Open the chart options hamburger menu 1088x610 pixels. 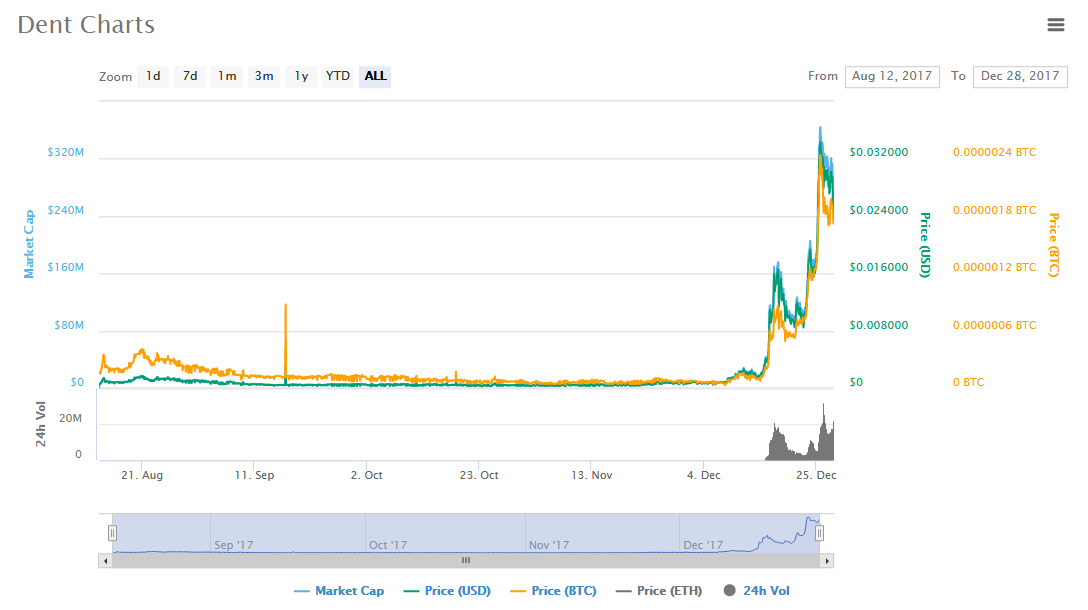(1055, 24)
